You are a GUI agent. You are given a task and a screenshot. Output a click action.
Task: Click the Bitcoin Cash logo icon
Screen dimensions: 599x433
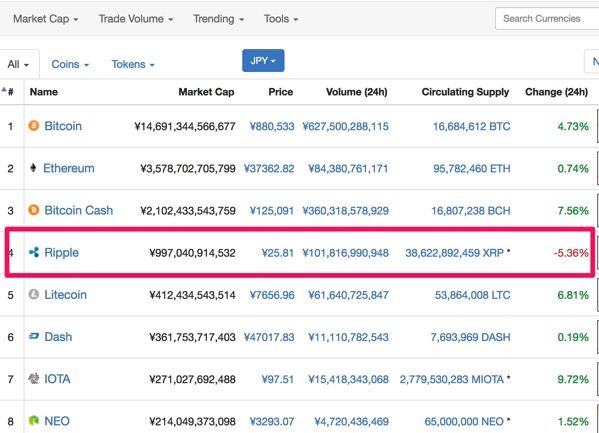(x=34, y=210)
